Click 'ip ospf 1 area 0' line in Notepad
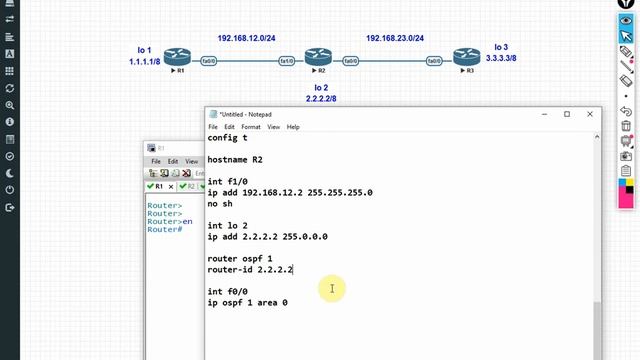 [247, 302]
